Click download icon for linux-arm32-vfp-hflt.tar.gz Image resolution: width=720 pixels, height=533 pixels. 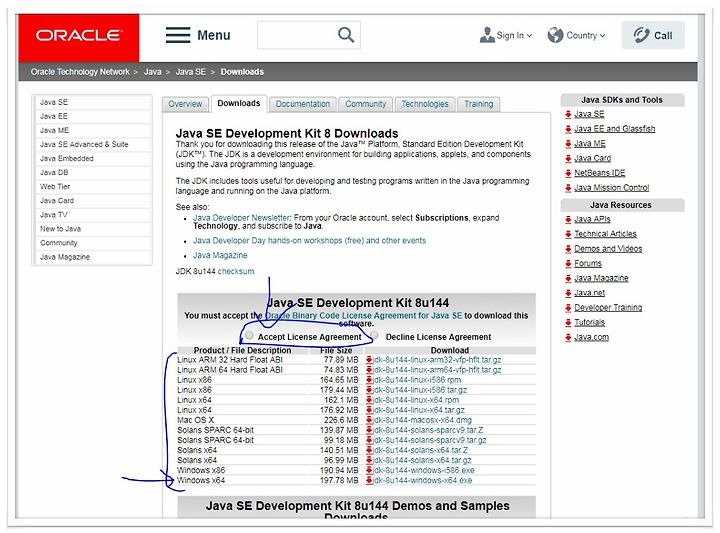click(x=369, y=359)
